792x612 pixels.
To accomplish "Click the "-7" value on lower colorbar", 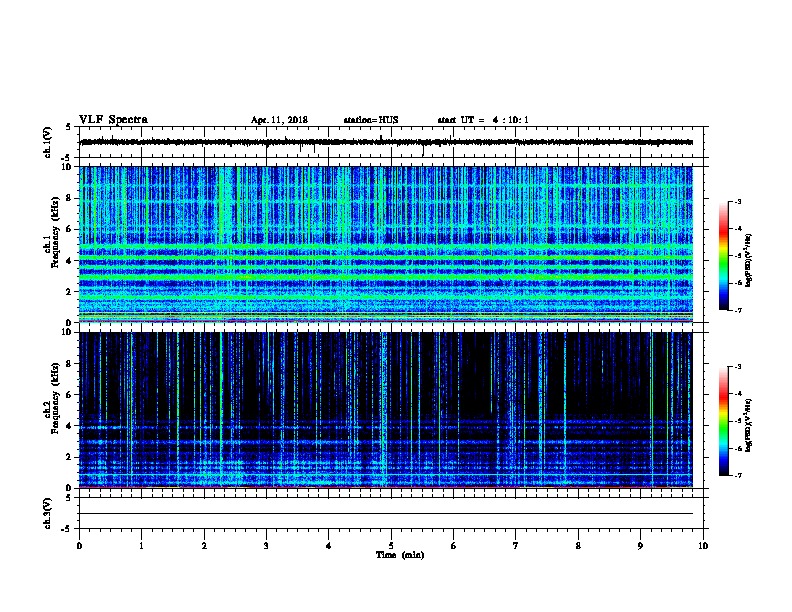I will 738,476.
